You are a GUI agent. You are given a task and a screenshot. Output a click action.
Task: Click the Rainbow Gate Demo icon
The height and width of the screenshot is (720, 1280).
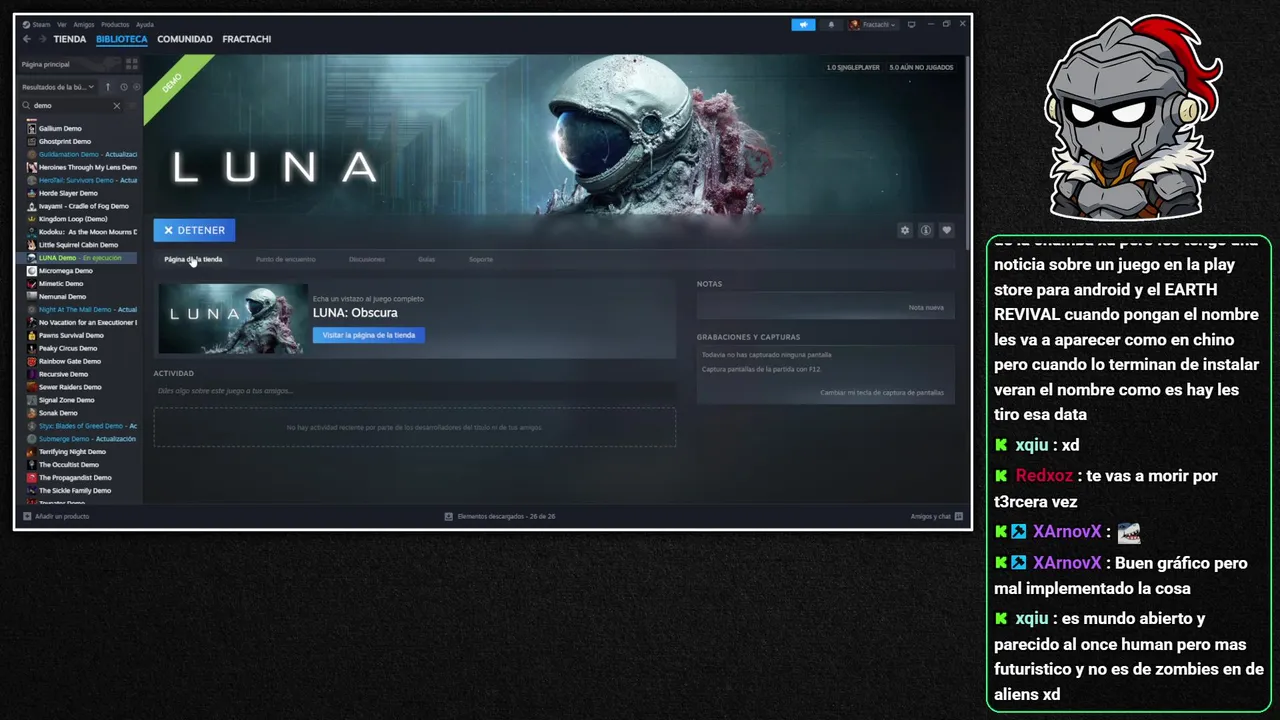[32, 361]
